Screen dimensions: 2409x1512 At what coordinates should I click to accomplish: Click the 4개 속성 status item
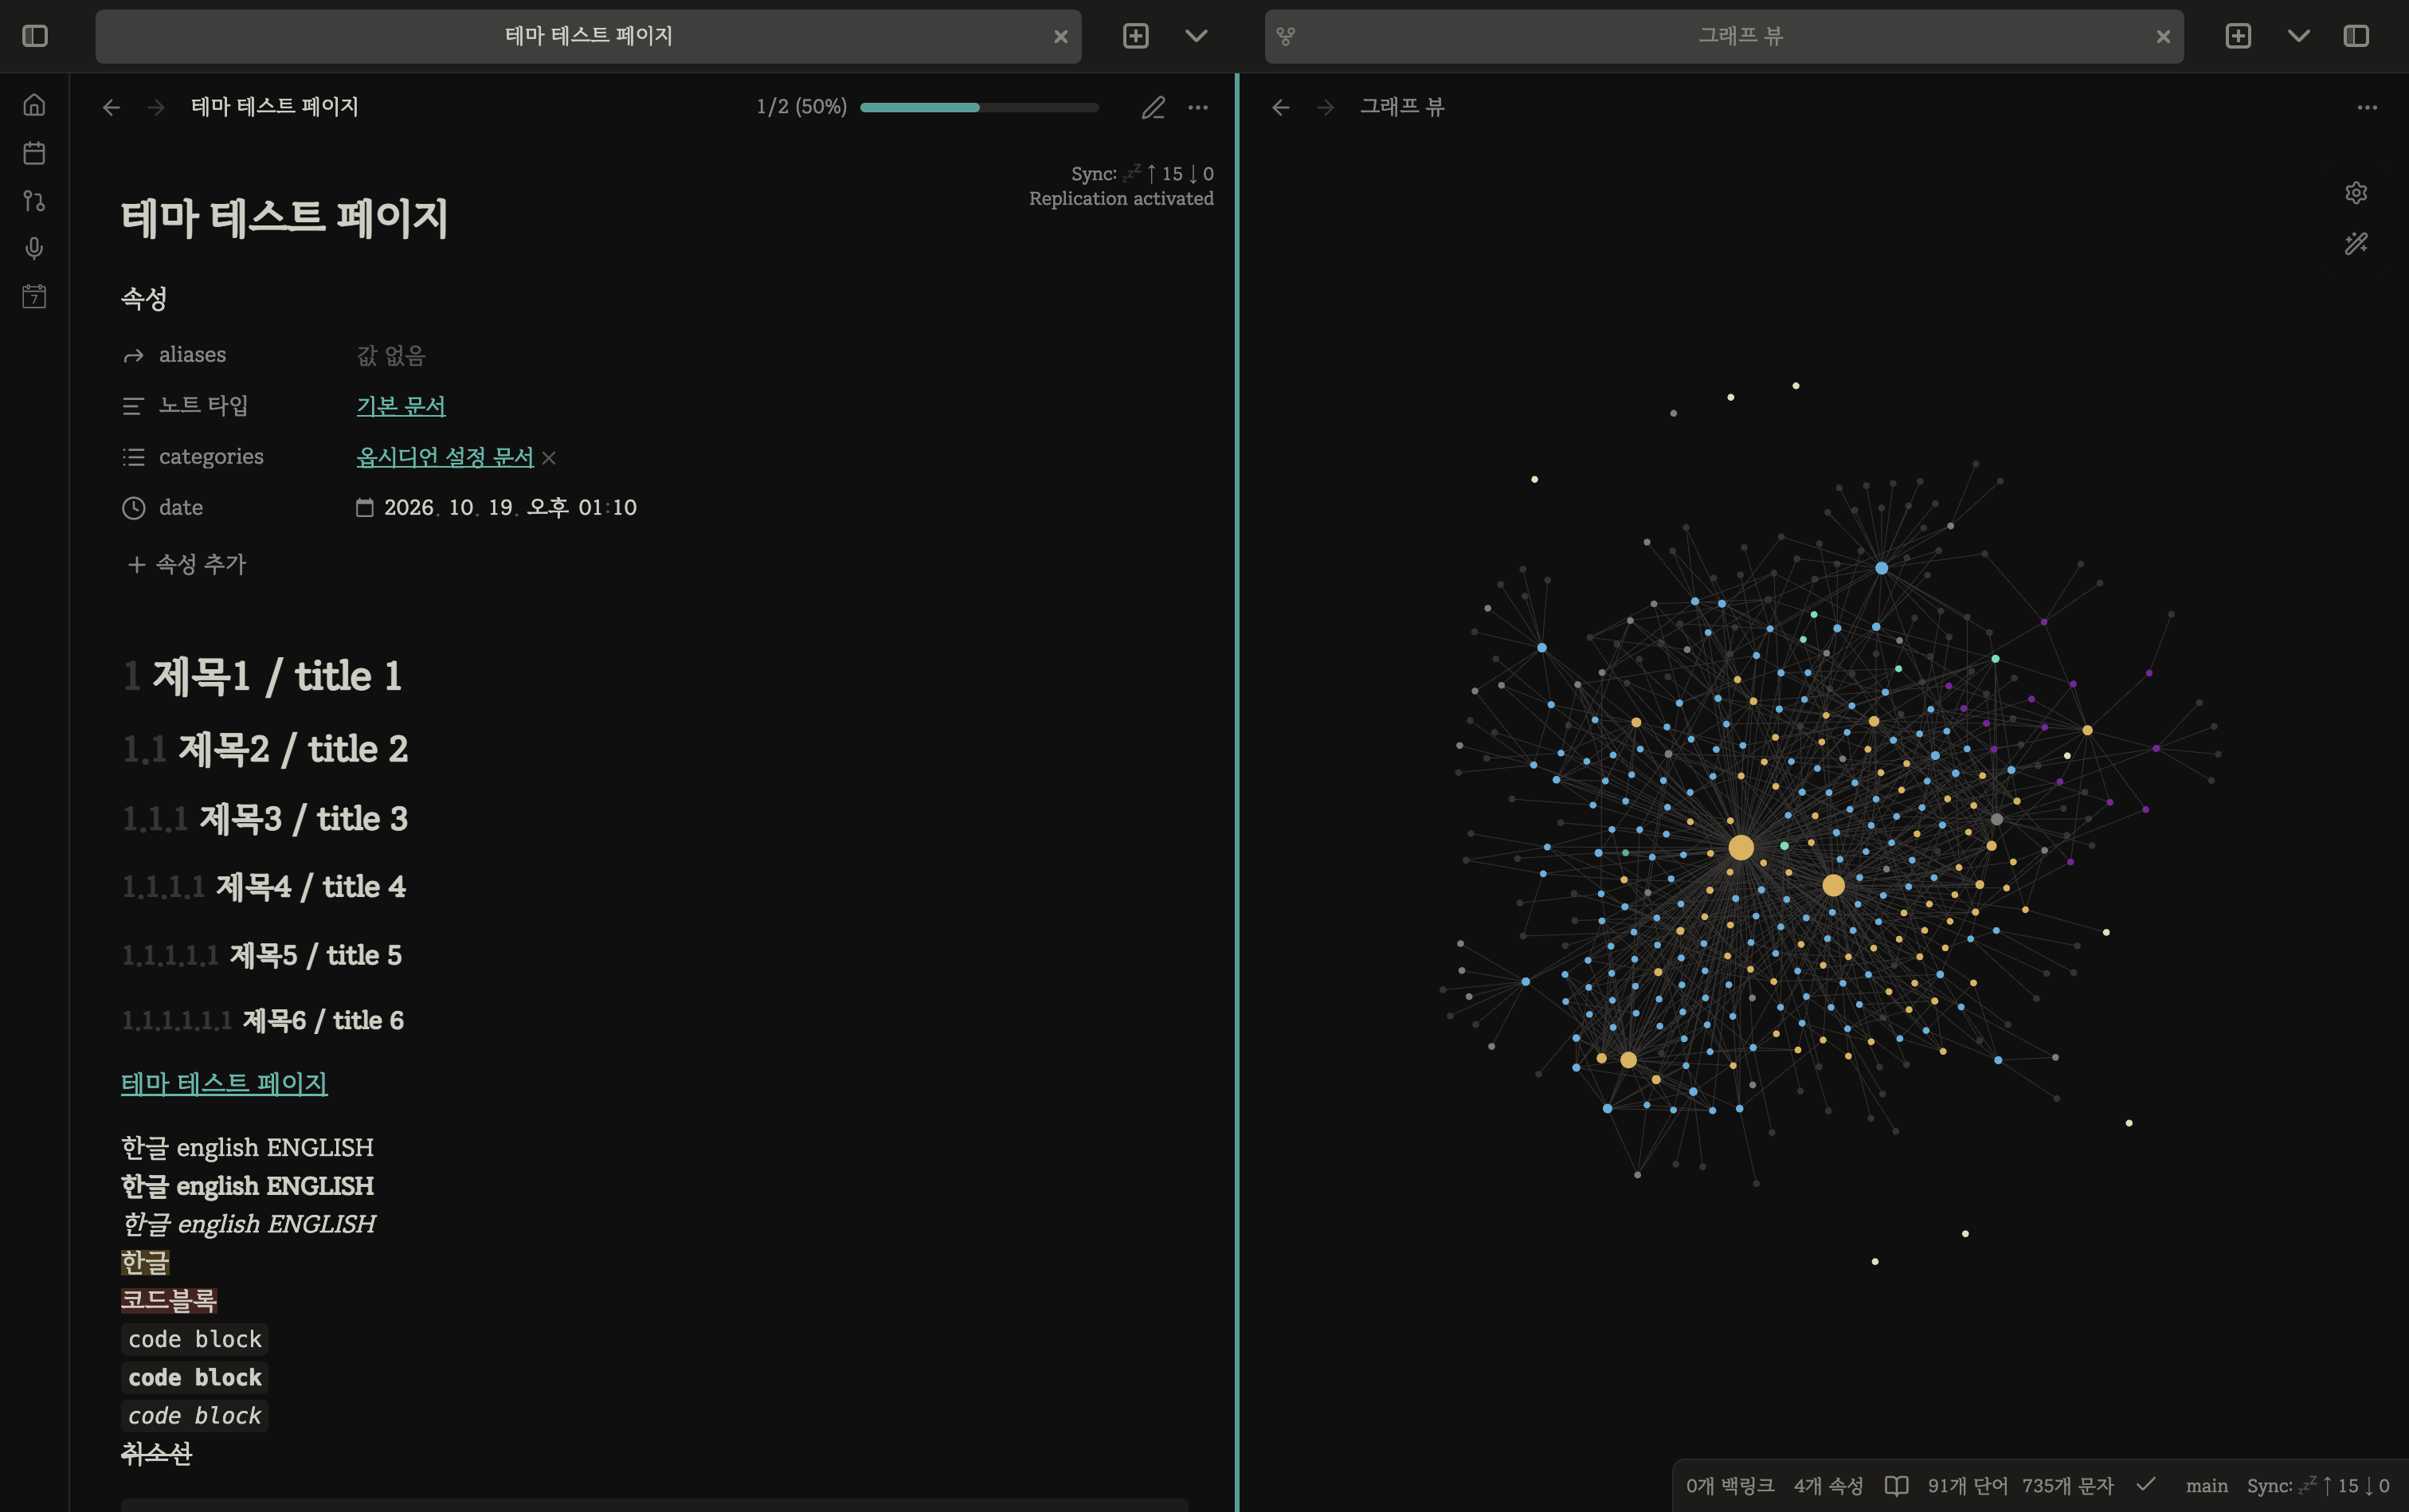coord(1828,1486)
